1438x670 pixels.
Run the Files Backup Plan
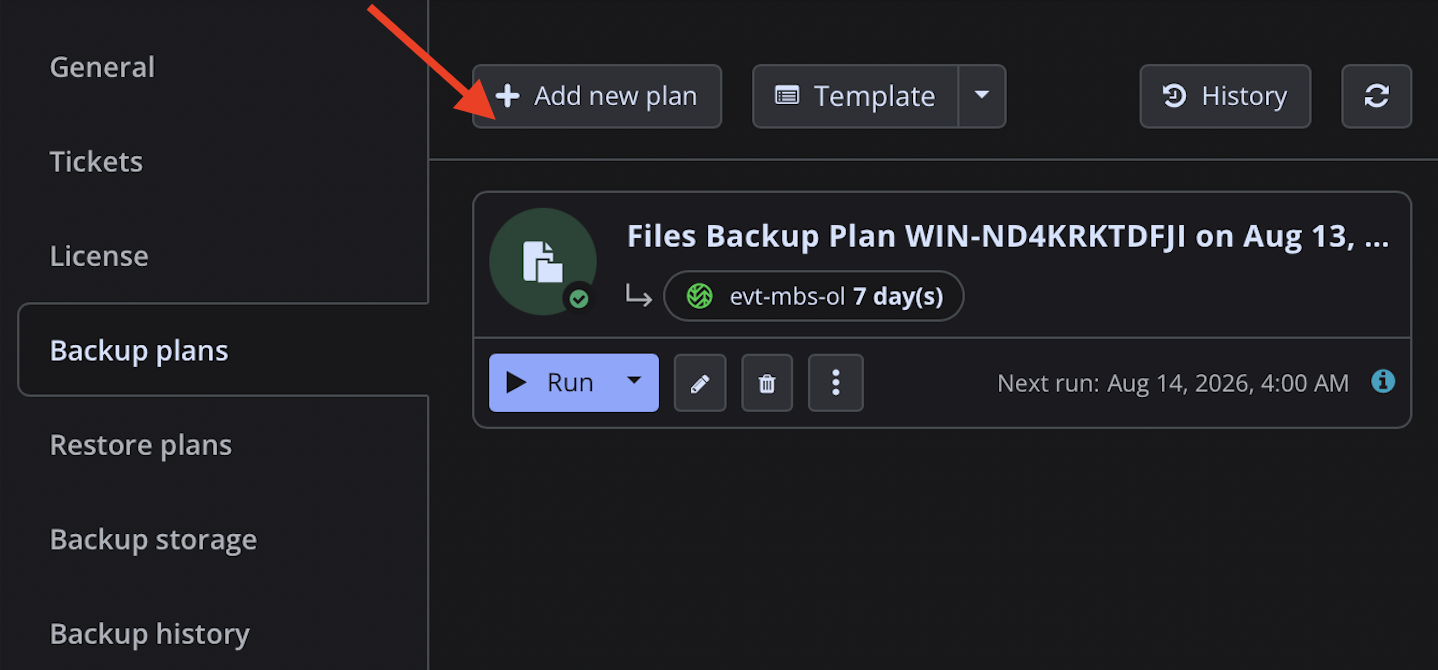[550, 382]
